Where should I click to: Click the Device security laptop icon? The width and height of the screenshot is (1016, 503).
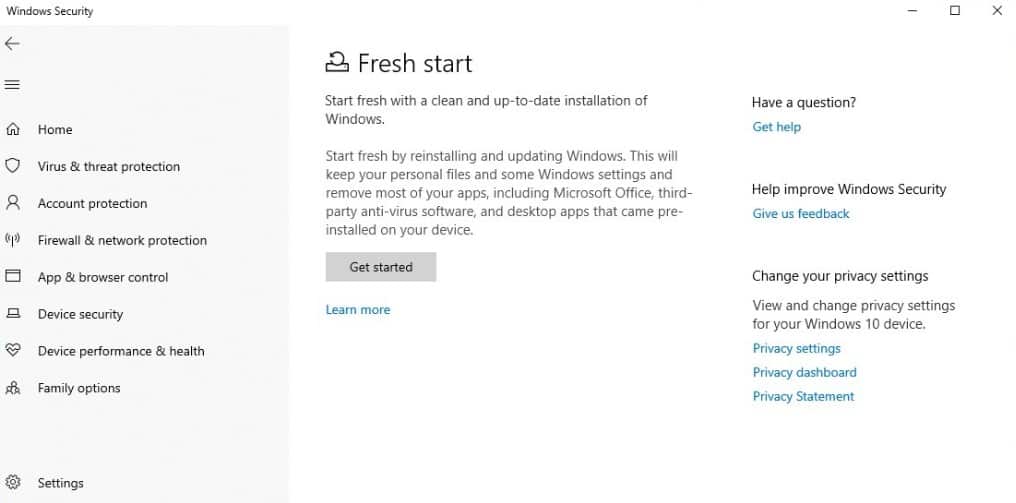(x=13, y=314)
